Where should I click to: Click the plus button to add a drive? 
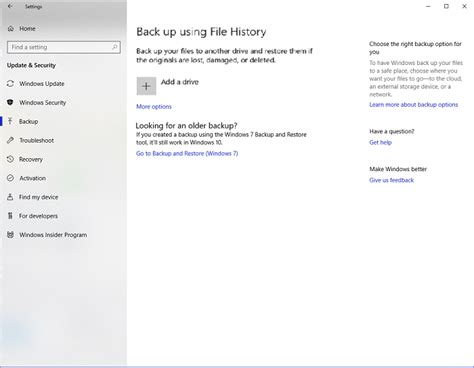click(146, 86)
